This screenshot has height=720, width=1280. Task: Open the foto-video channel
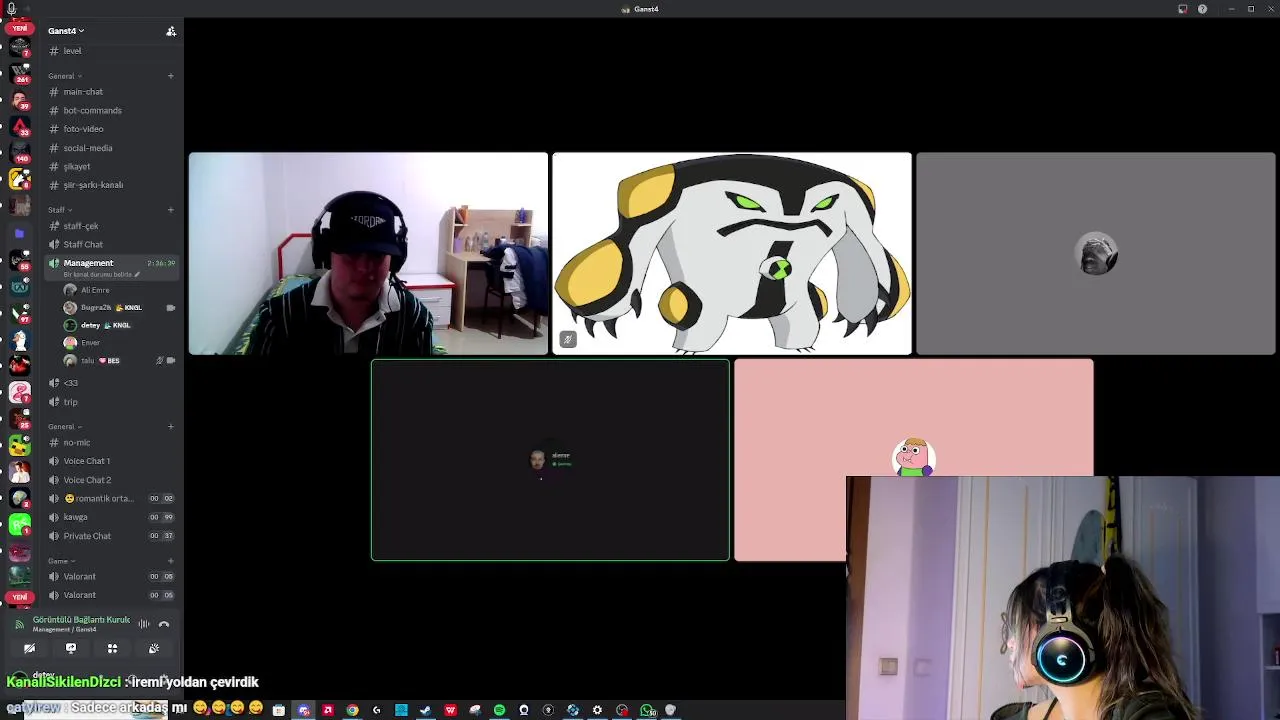click(x=112, y=129)
